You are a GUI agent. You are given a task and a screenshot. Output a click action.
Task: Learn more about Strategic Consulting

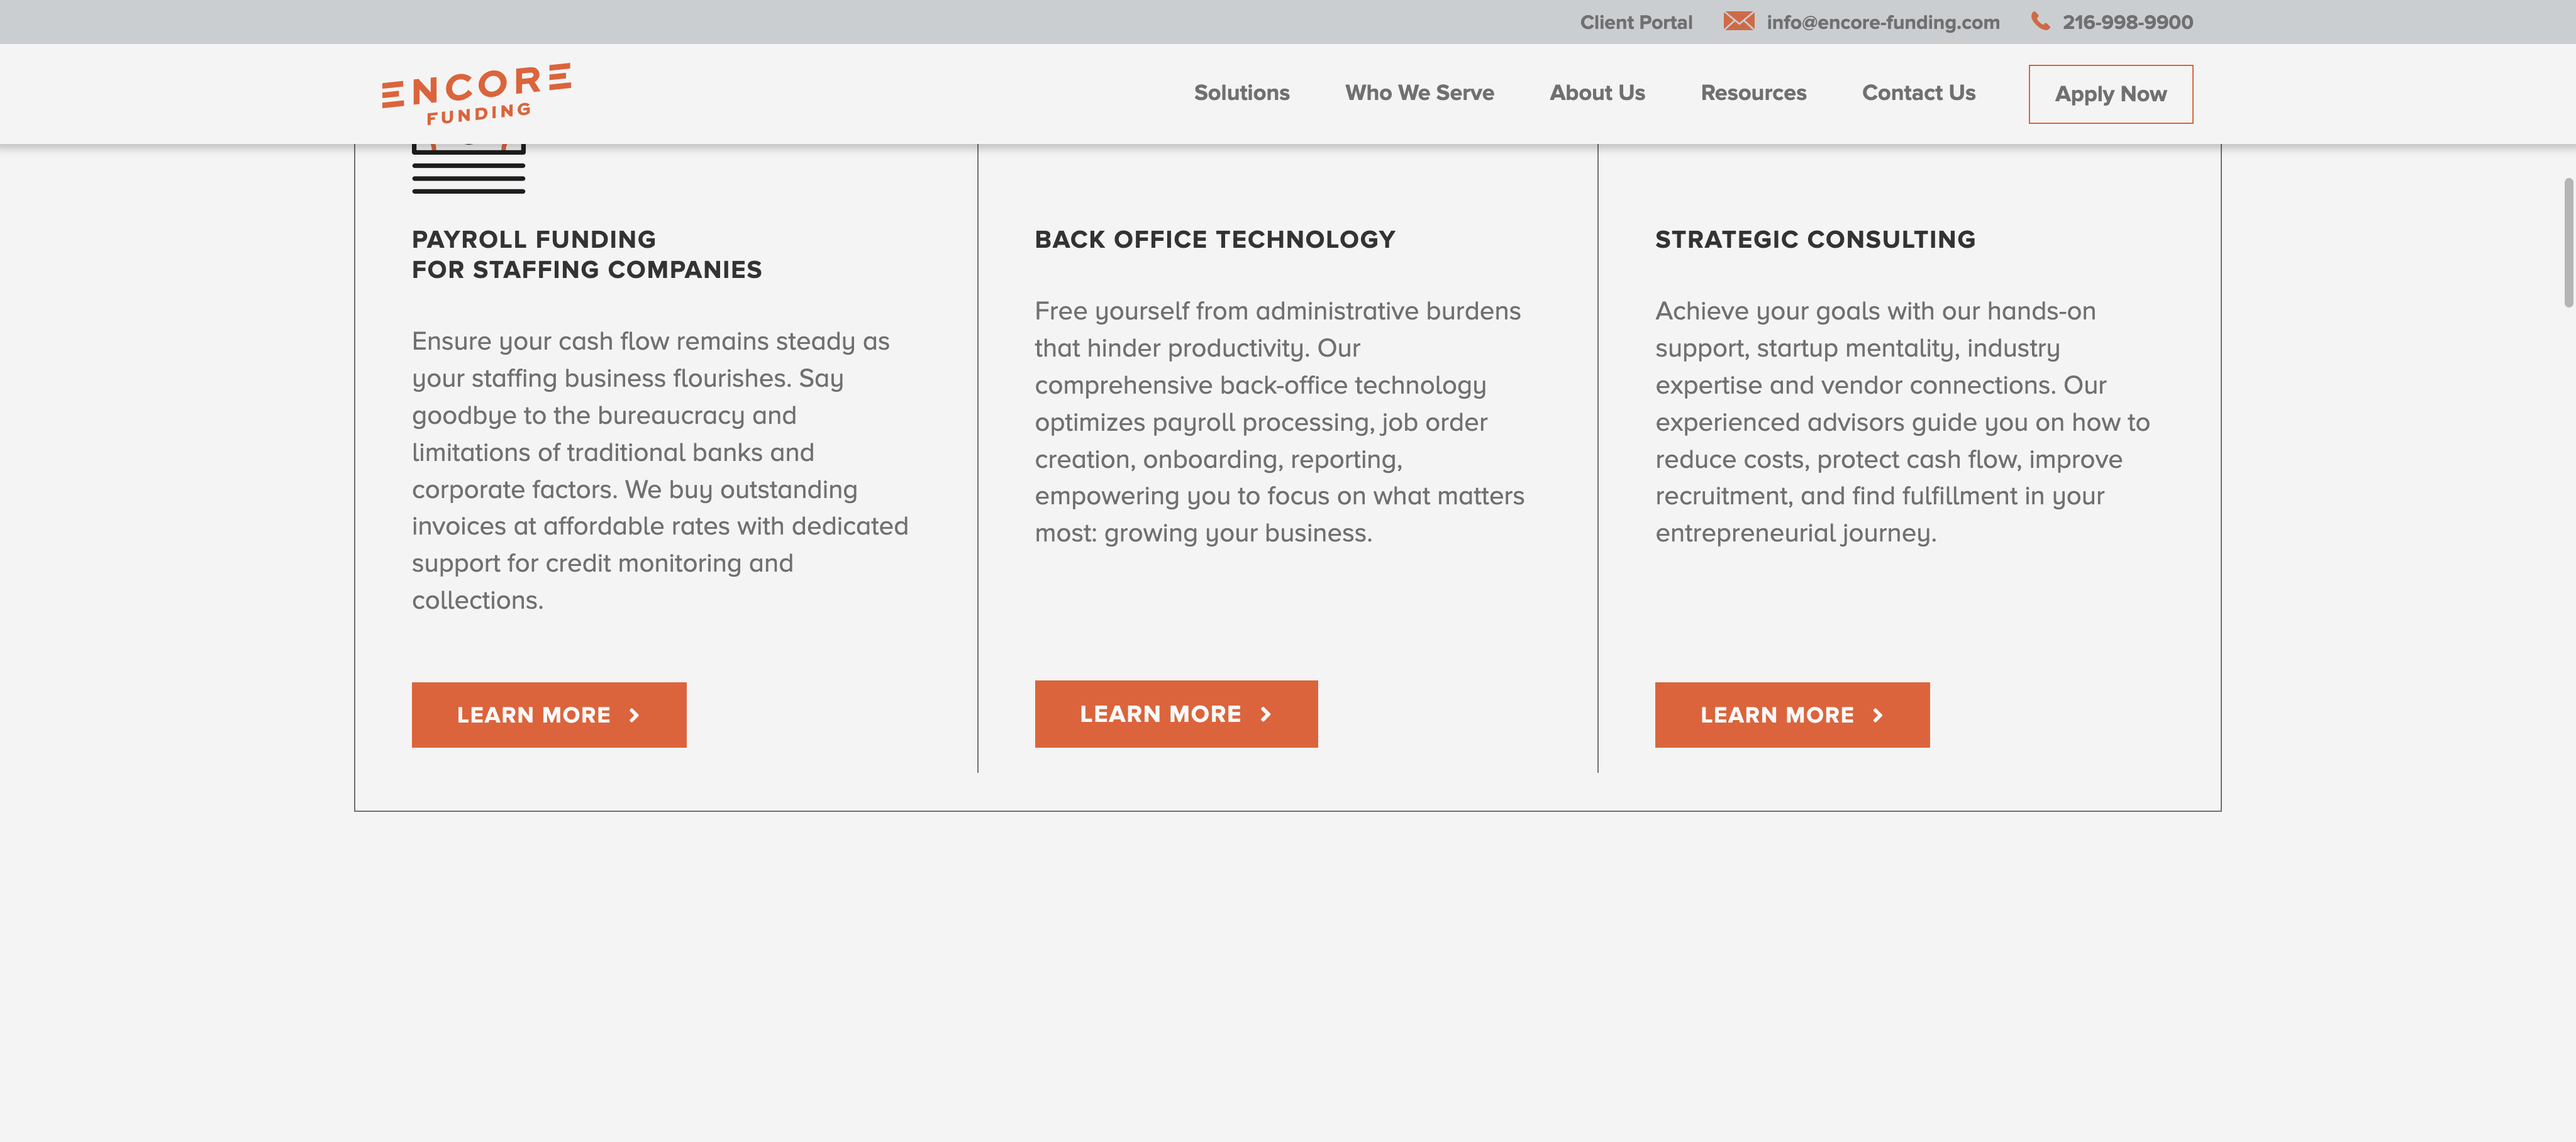click(x=1791, y=715)
